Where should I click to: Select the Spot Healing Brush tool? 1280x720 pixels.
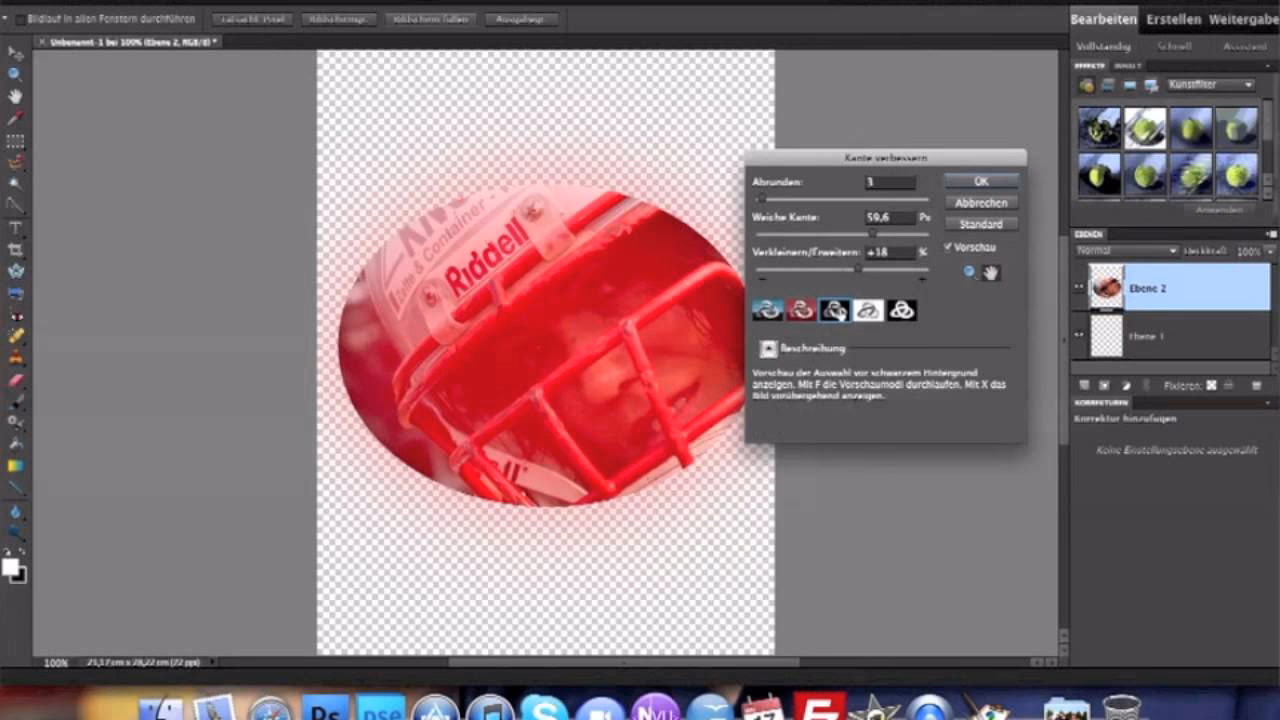[x=15, y=336]
